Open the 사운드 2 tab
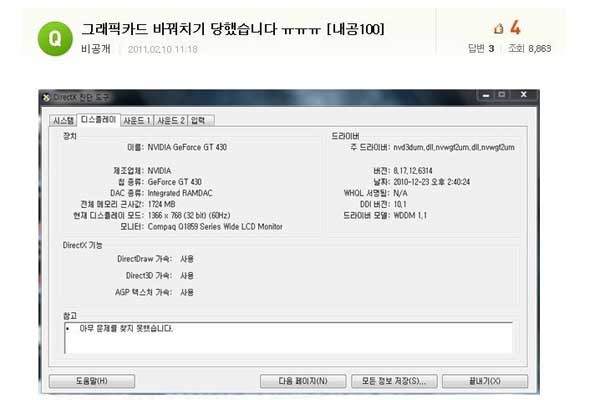 click(169, 119)
